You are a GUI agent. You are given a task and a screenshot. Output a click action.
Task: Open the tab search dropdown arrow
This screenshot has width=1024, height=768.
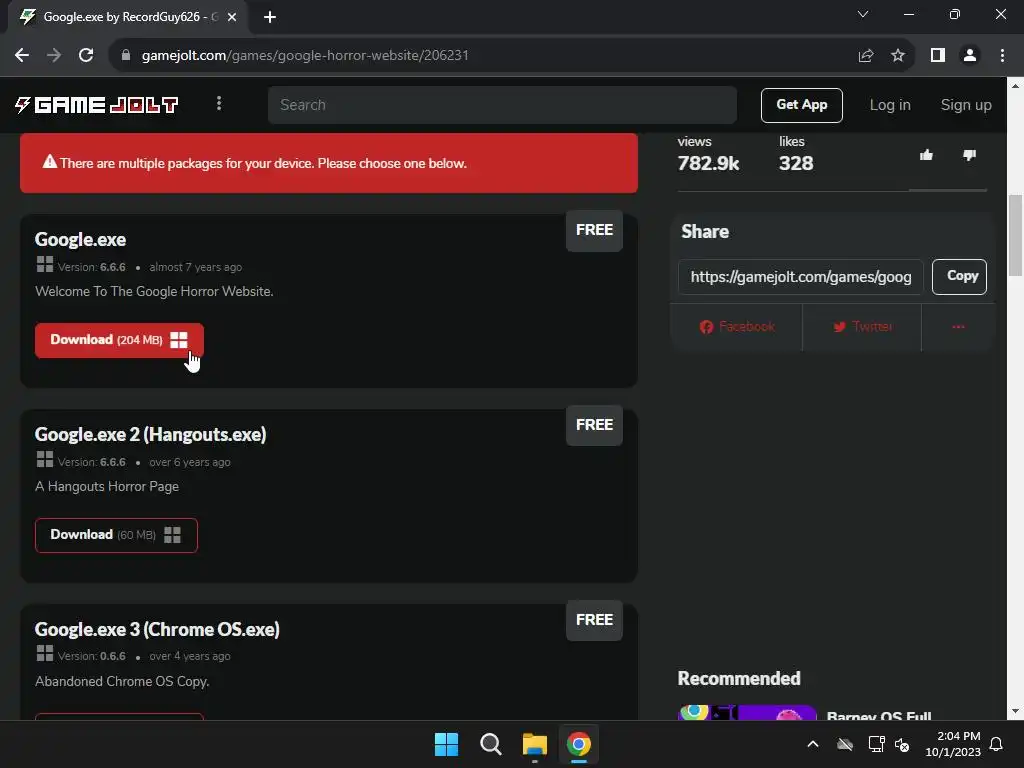(x=863, y=14)
